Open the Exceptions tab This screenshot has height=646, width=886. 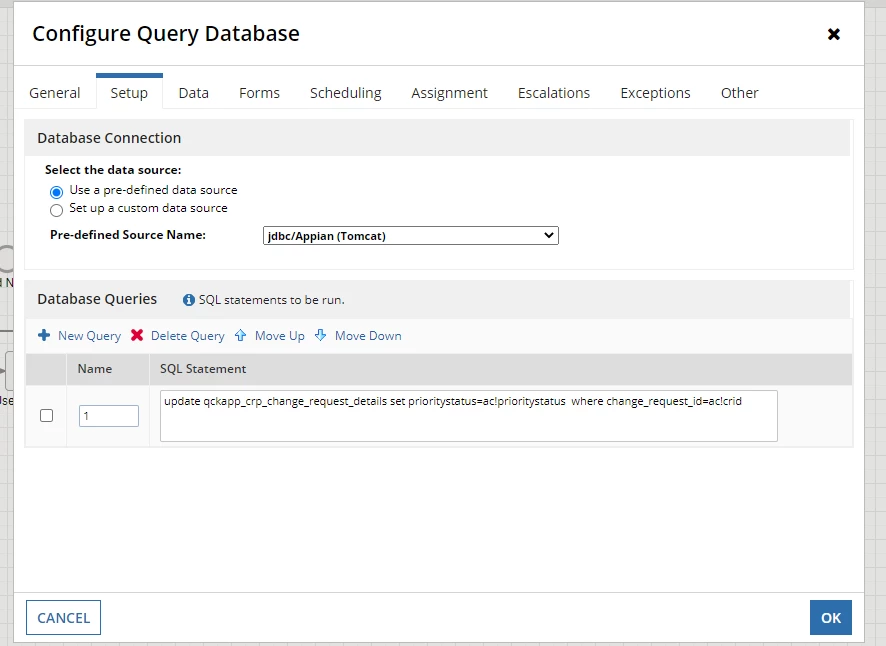pyautogui.click(x=655, y=93)
